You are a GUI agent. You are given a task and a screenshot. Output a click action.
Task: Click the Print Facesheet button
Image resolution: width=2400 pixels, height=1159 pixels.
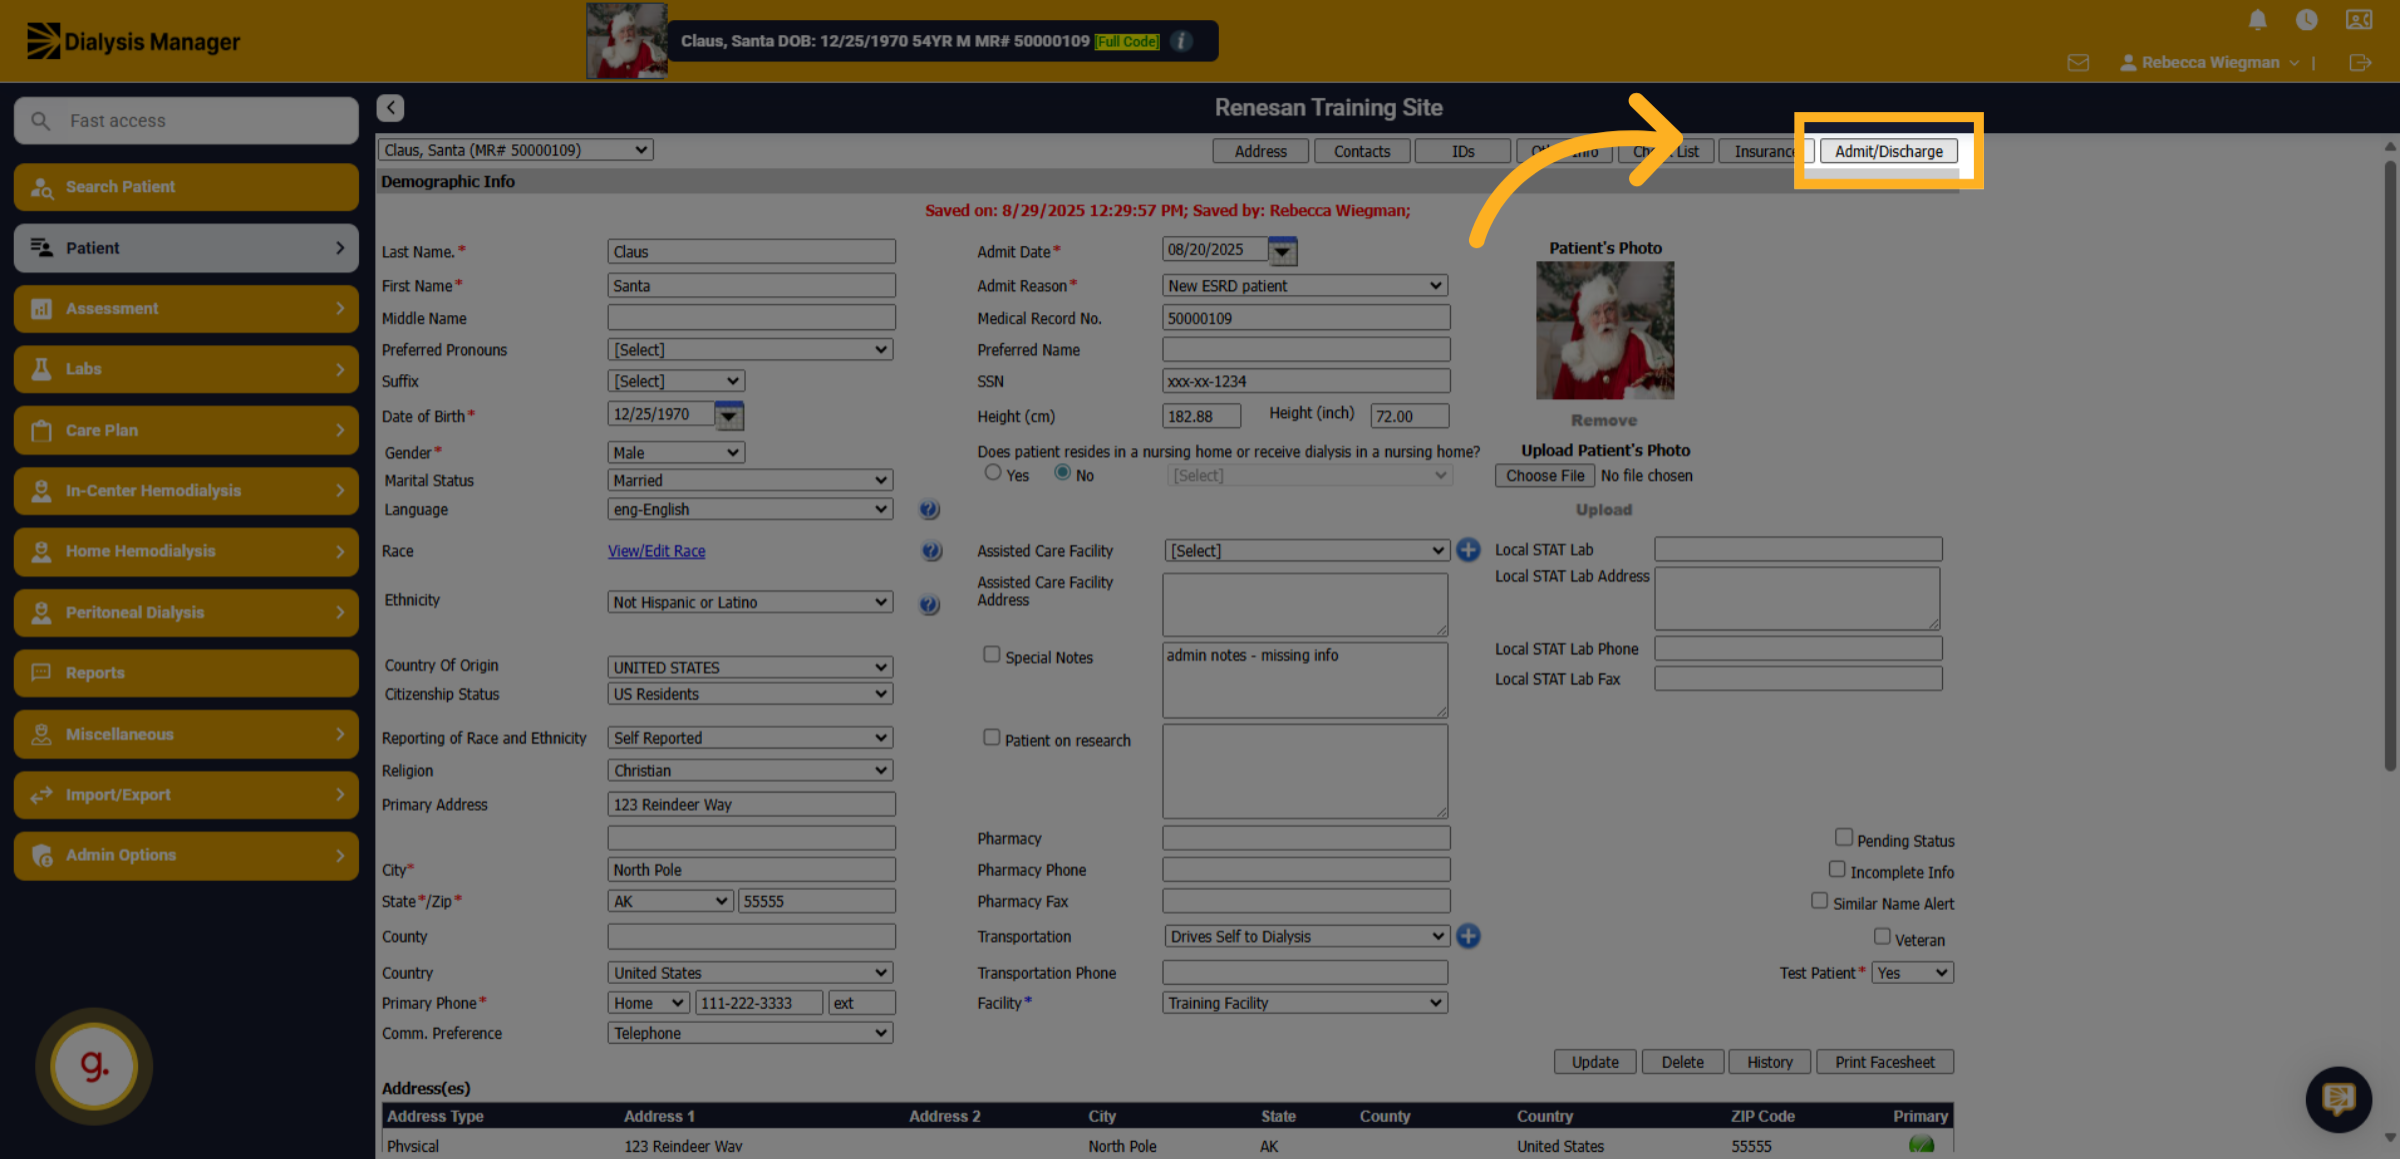coord(1884,1062)
